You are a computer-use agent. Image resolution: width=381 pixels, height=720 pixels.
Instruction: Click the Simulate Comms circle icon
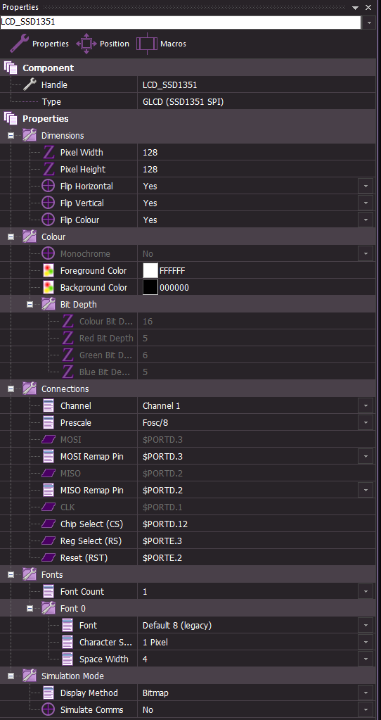tap(48, 709)
